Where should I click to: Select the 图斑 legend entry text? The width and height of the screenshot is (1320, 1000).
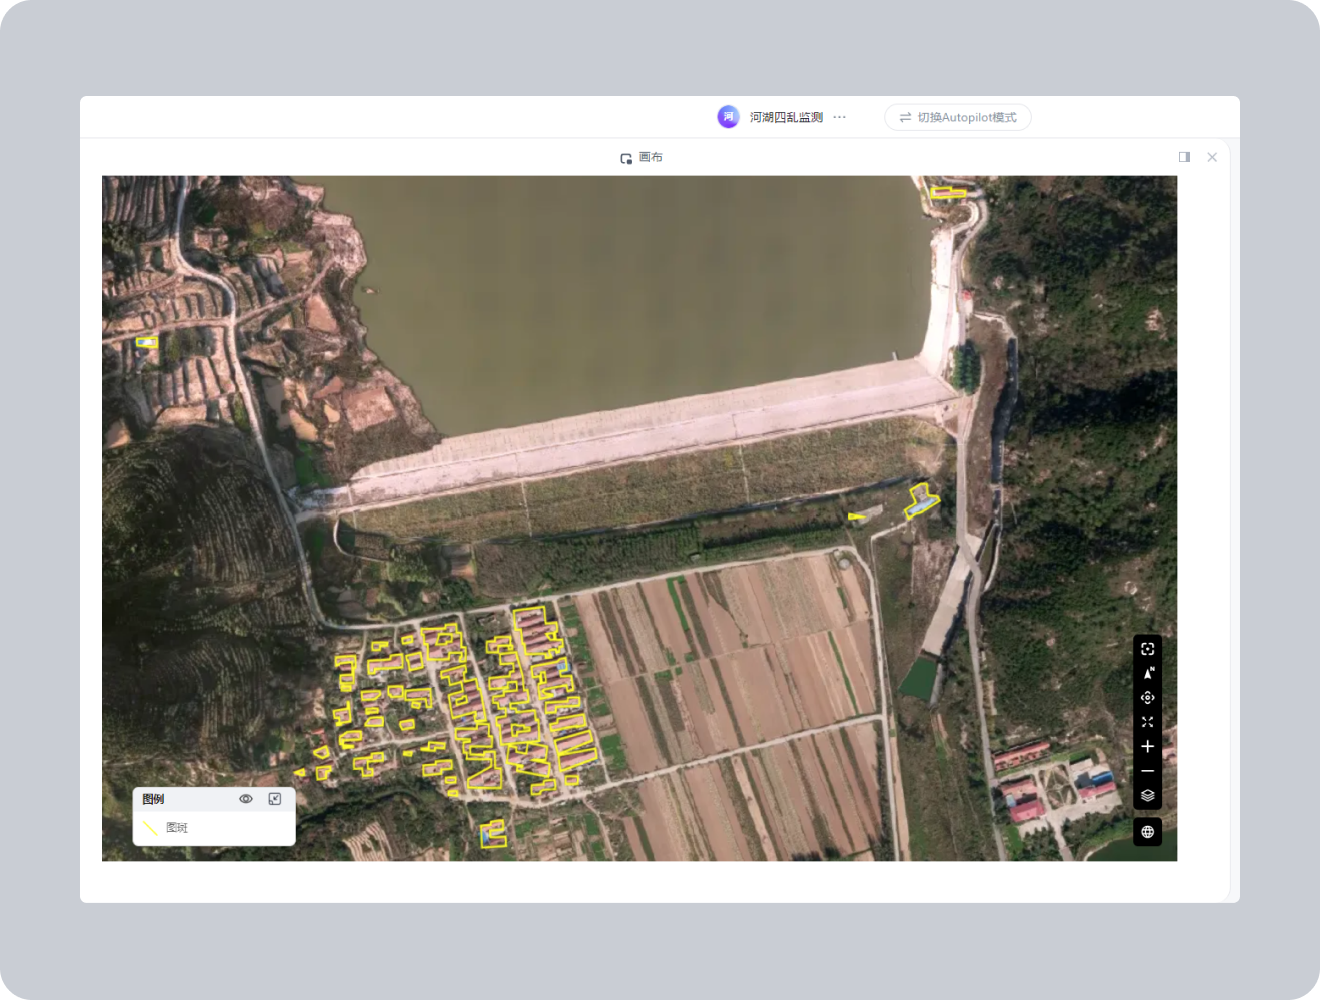point(177,828)
